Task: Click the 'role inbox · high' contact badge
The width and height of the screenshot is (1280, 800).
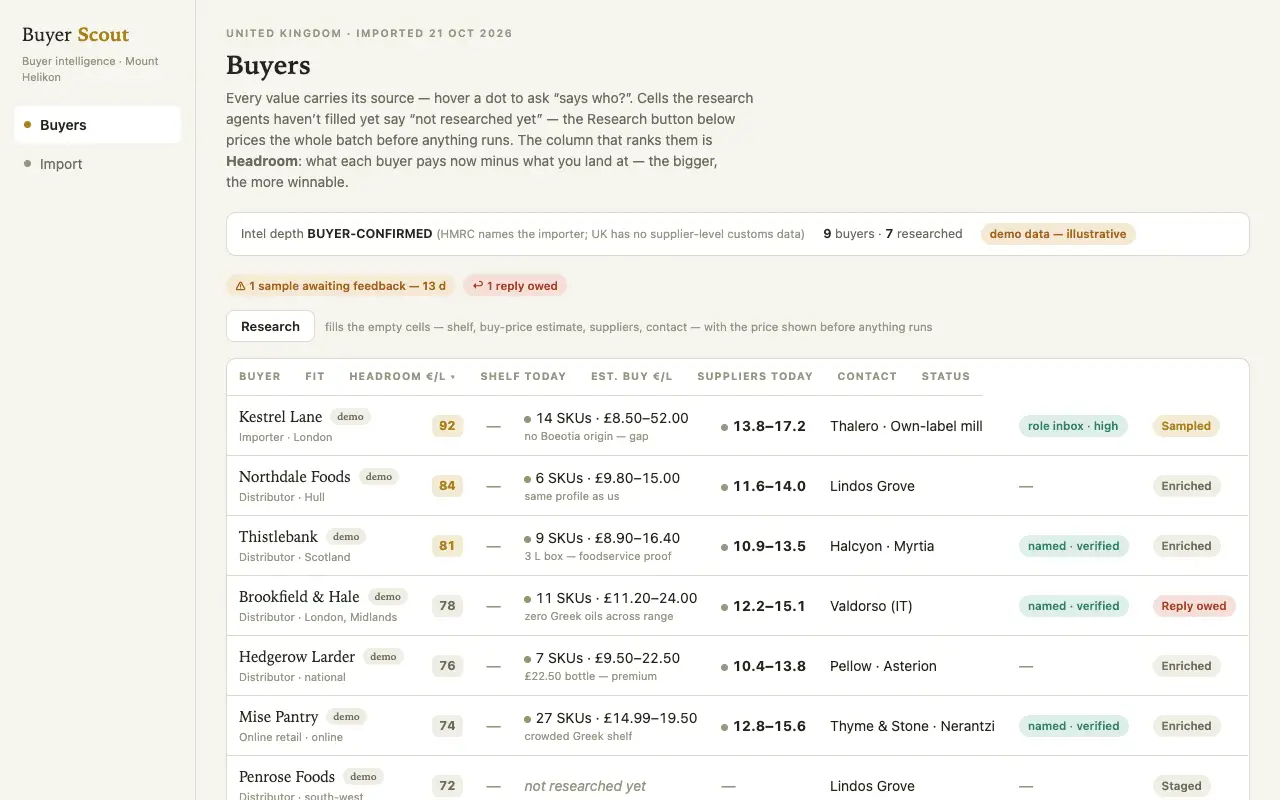Action: pyautogui.click(x=1073, y=426)
